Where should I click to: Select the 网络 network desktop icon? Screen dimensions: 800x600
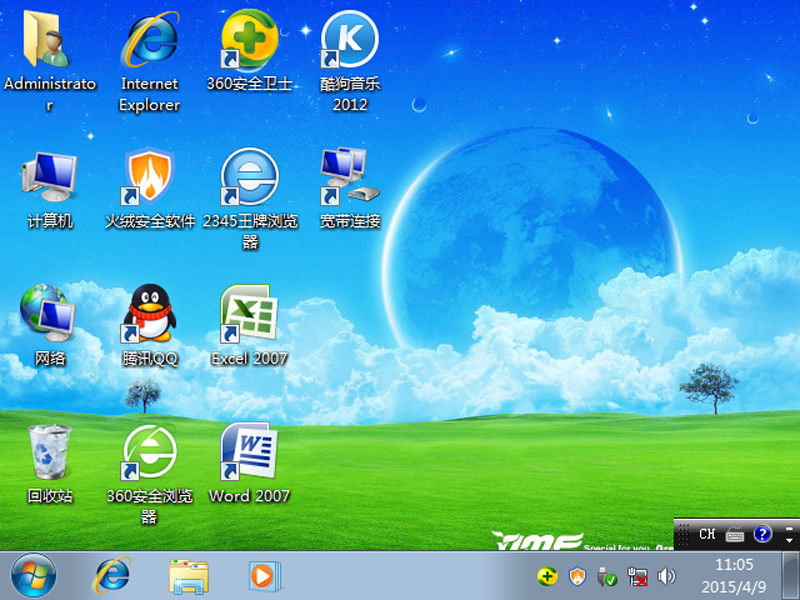(x=49, y=314)
